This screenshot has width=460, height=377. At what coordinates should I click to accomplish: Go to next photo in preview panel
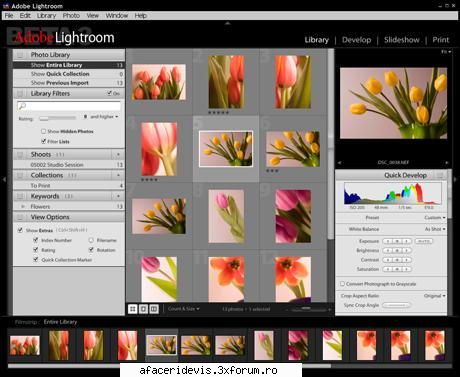point(447,163)
